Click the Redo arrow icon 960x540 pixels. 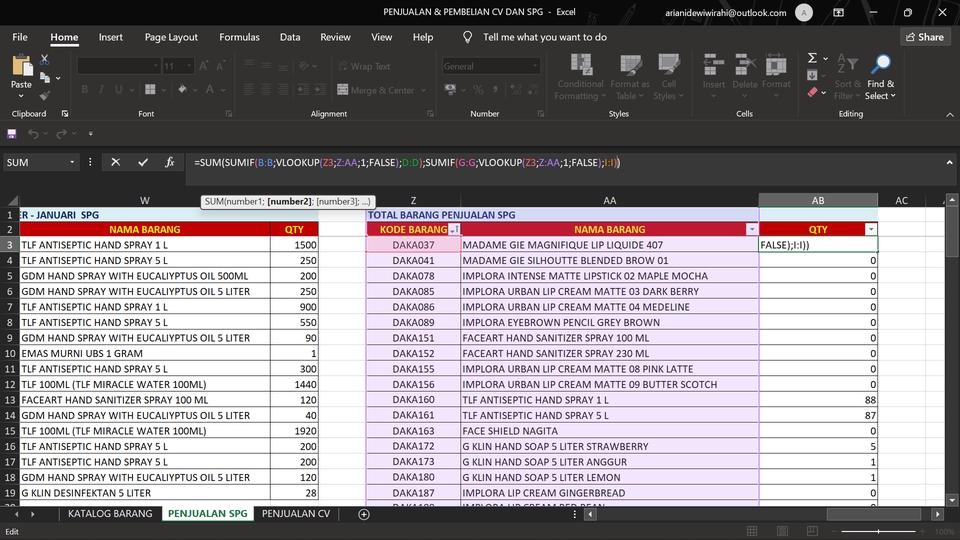click(61, 133)
